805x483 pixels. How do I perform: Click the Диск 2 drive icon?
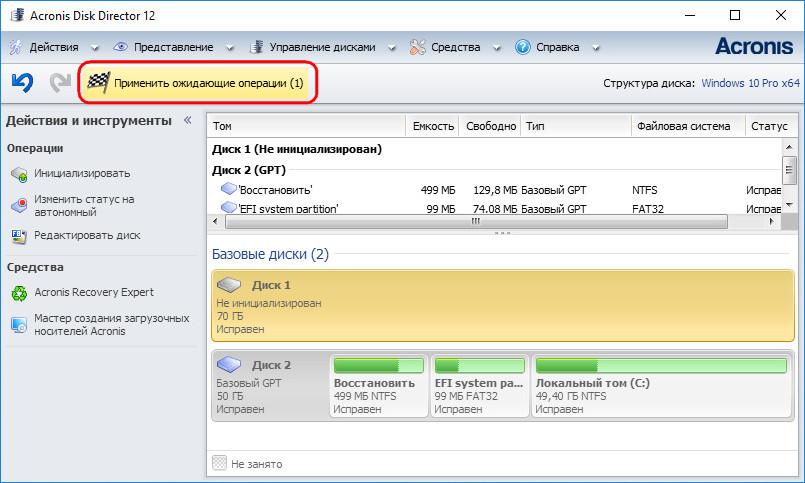click(x=229, y=364)
